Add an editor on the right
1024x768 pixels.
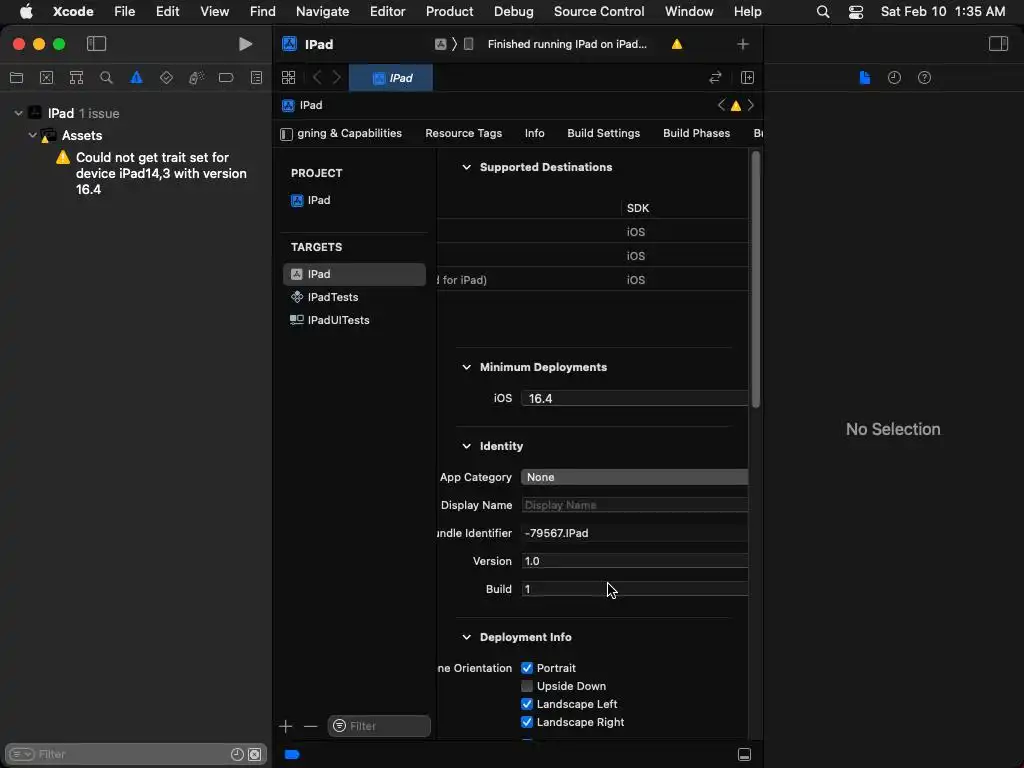point(747,78)
